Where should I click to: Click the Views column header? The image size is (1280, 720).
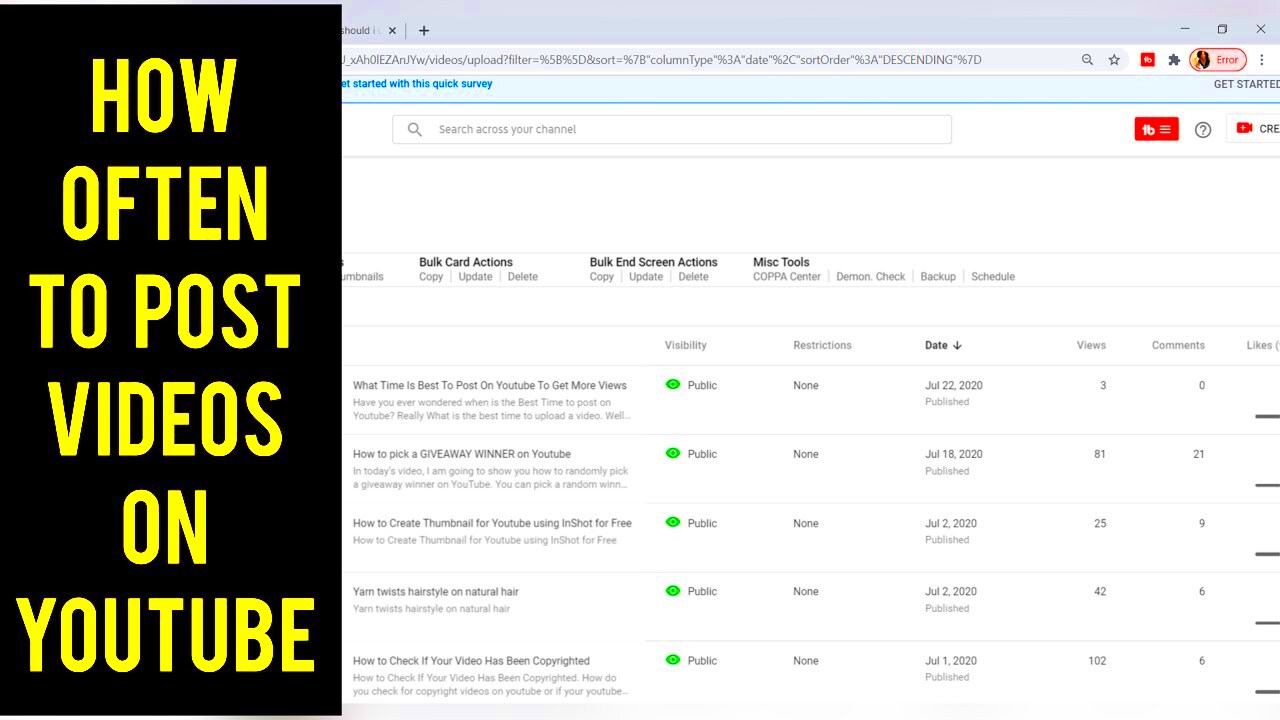point(1091,346)
